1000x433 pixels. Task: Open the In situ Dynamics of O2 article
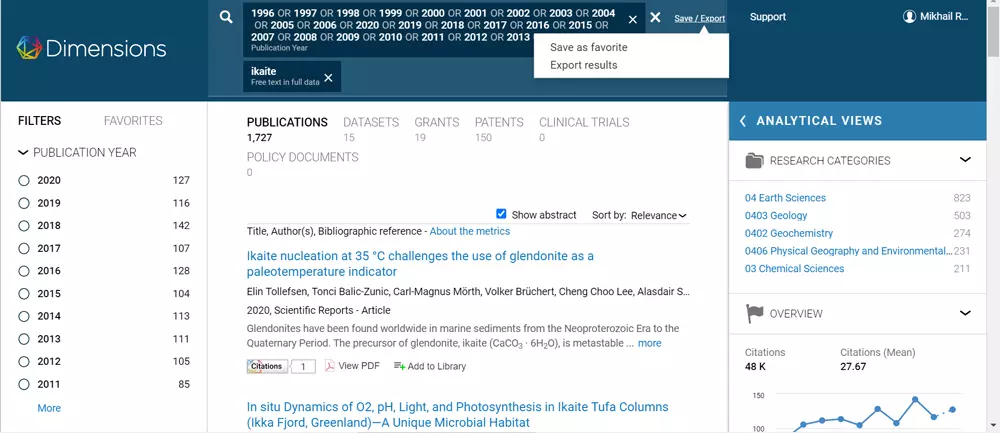click(x=457, y=415)
